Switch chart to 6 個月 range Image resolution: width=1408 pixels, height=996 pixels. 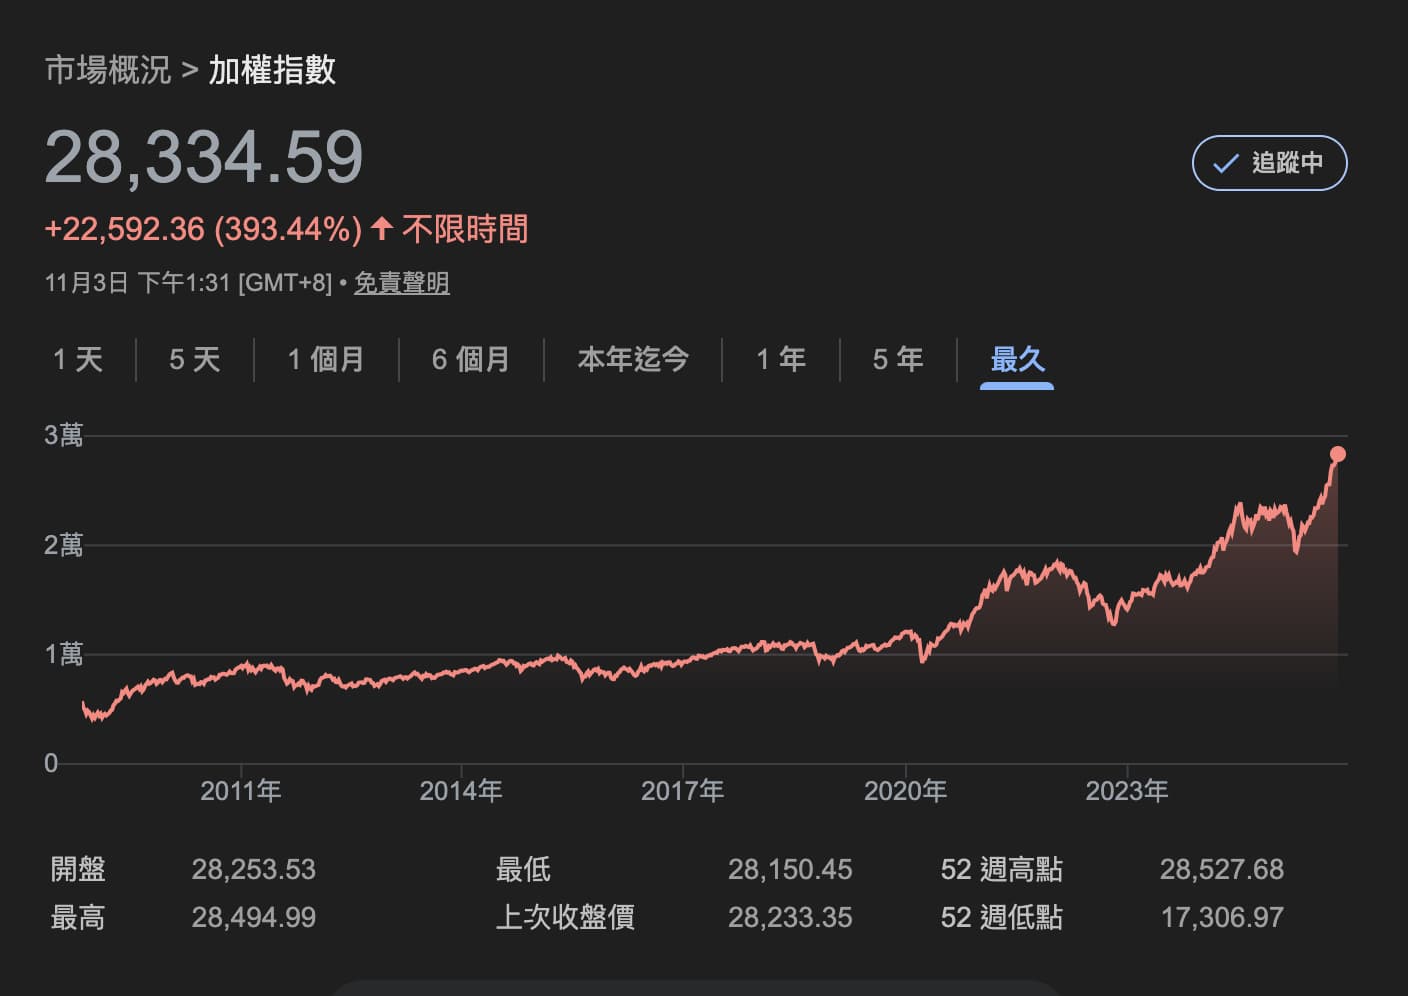pos(471,359)
